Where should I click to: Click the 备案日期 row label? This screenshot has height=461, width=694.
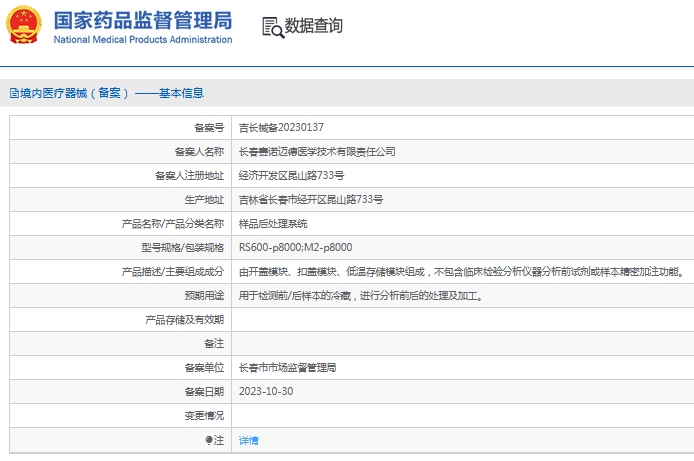click(x=204, y=392)
